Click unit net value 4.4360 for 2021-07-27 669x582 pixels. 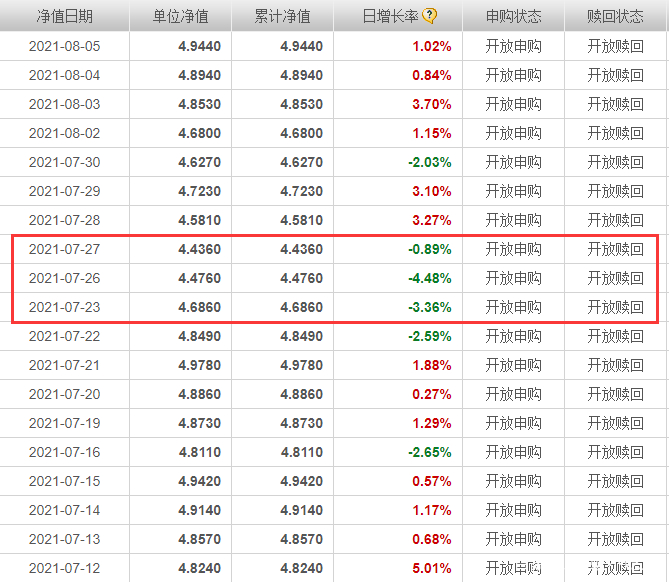pos(200,249)
